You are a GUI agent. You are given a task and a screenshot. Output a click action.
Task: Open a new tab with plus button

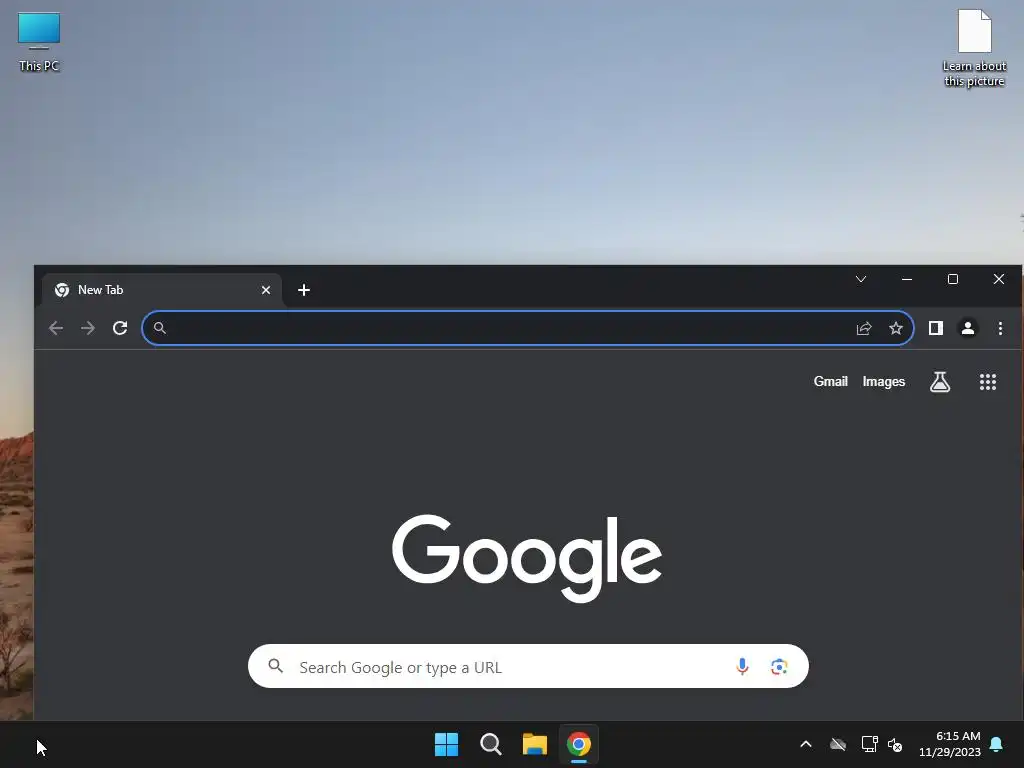(304, 290)
